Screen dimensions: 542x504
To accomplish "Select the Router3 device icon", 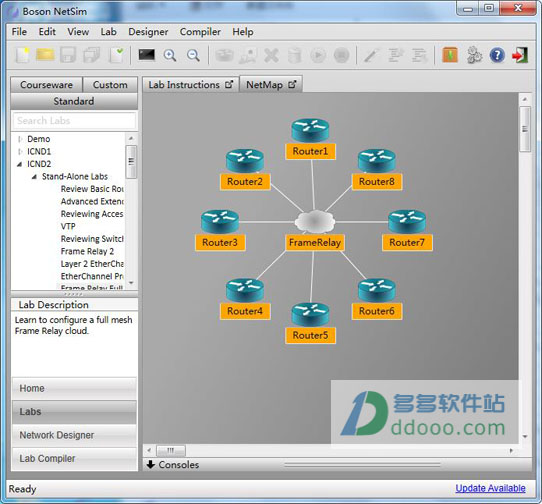I will tap(220, 221).
